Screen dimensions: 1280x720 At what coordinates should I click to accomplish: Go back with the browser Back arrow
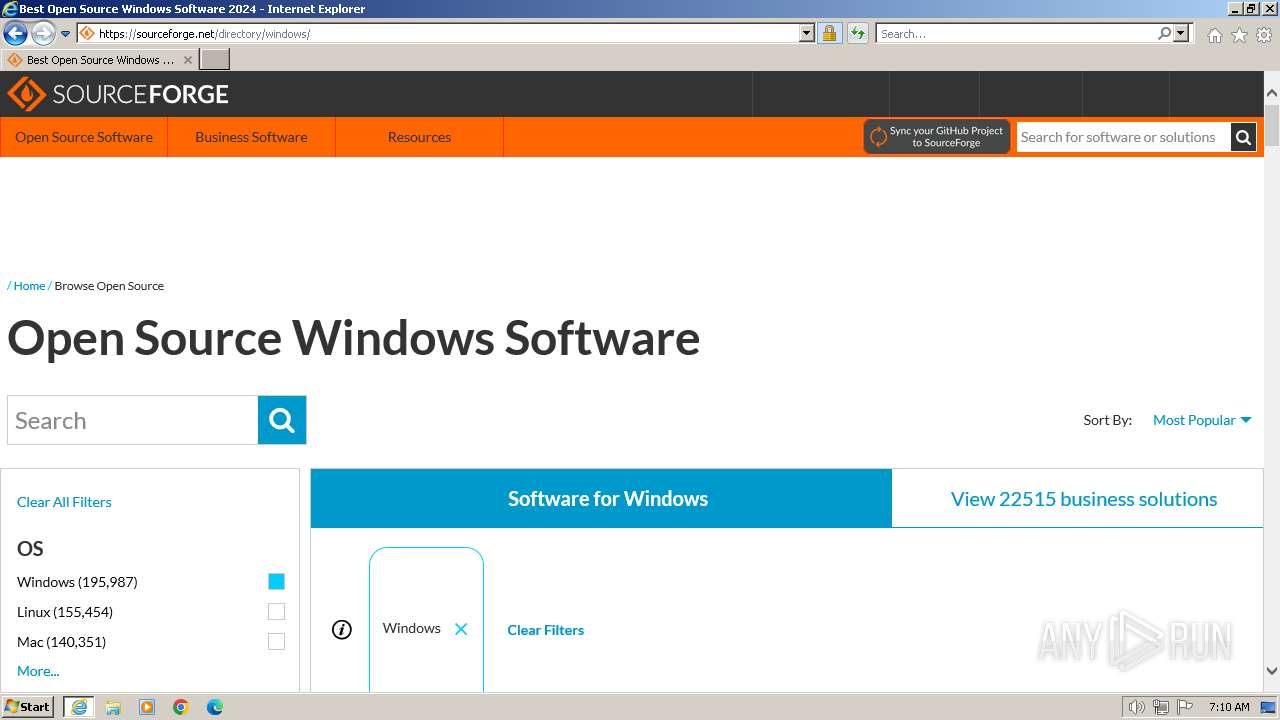pyautogui.click(x=15, y=33)
